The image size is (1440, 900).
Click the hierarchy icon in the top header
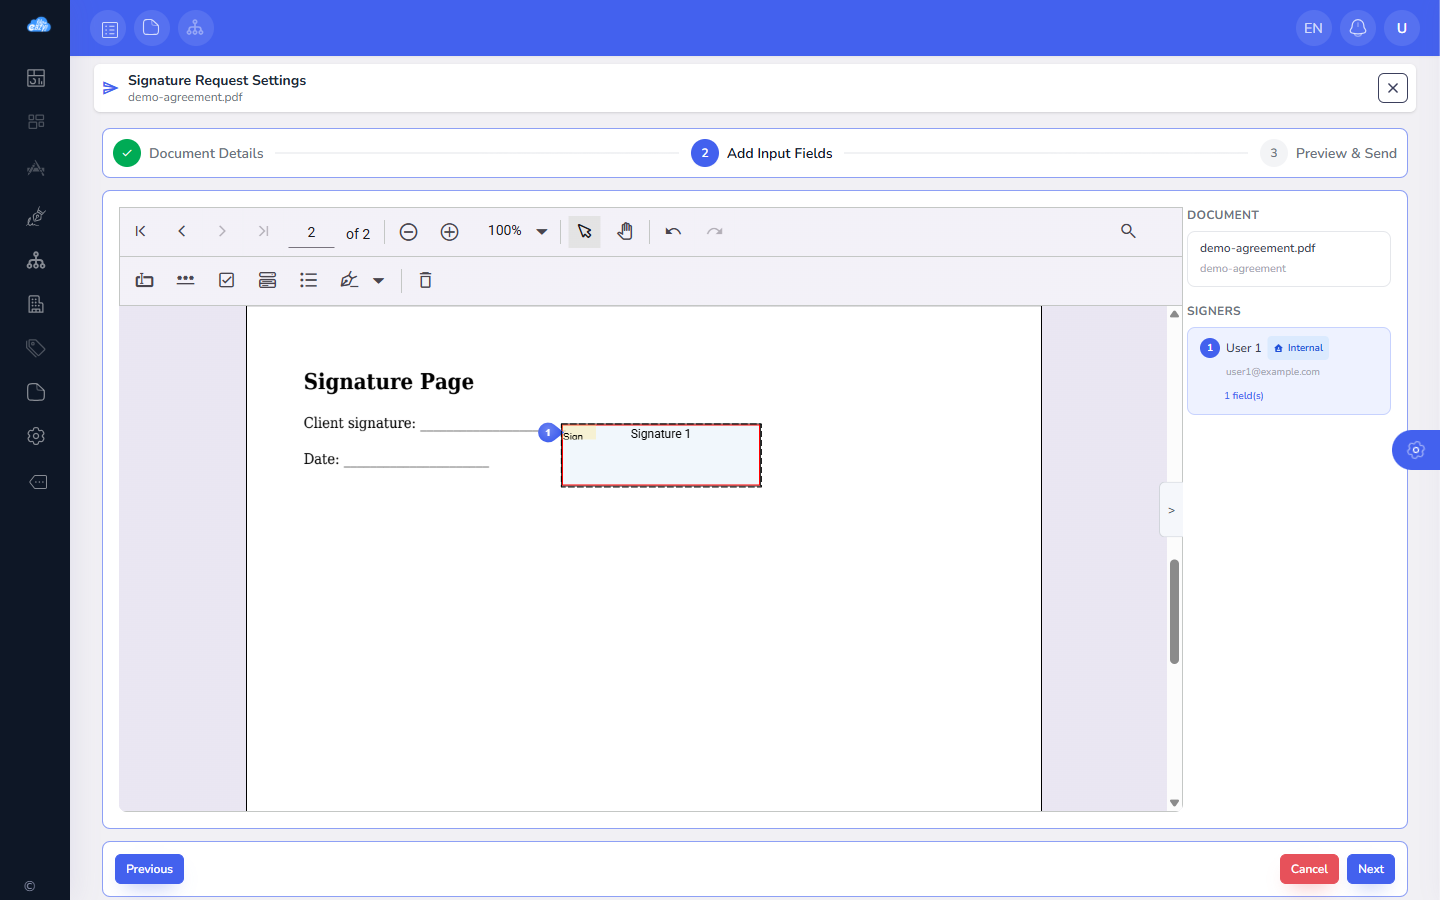click(196, 28)
